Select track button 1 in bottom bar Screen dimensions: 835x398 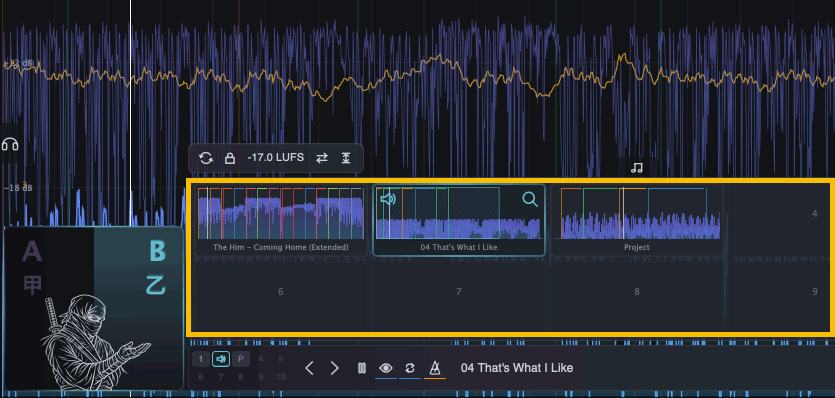(201, 360)
